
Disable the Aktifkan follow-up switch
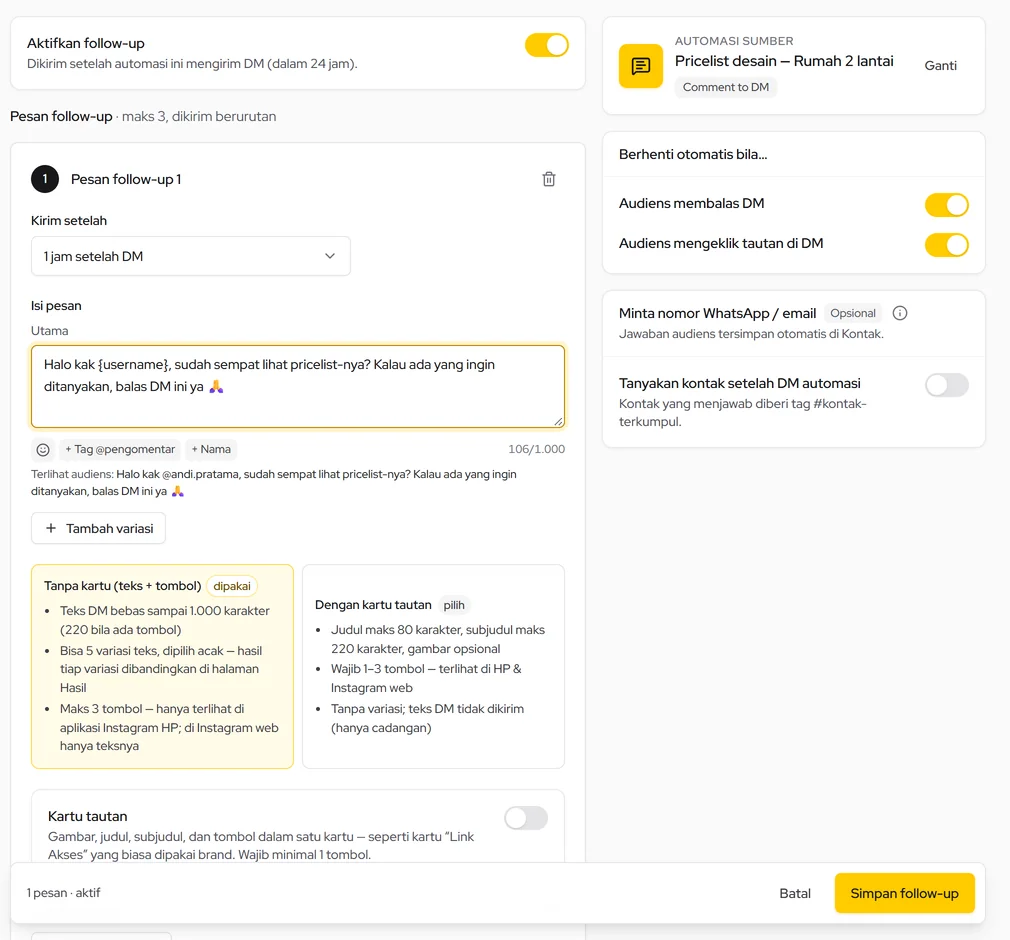[547, 45]
